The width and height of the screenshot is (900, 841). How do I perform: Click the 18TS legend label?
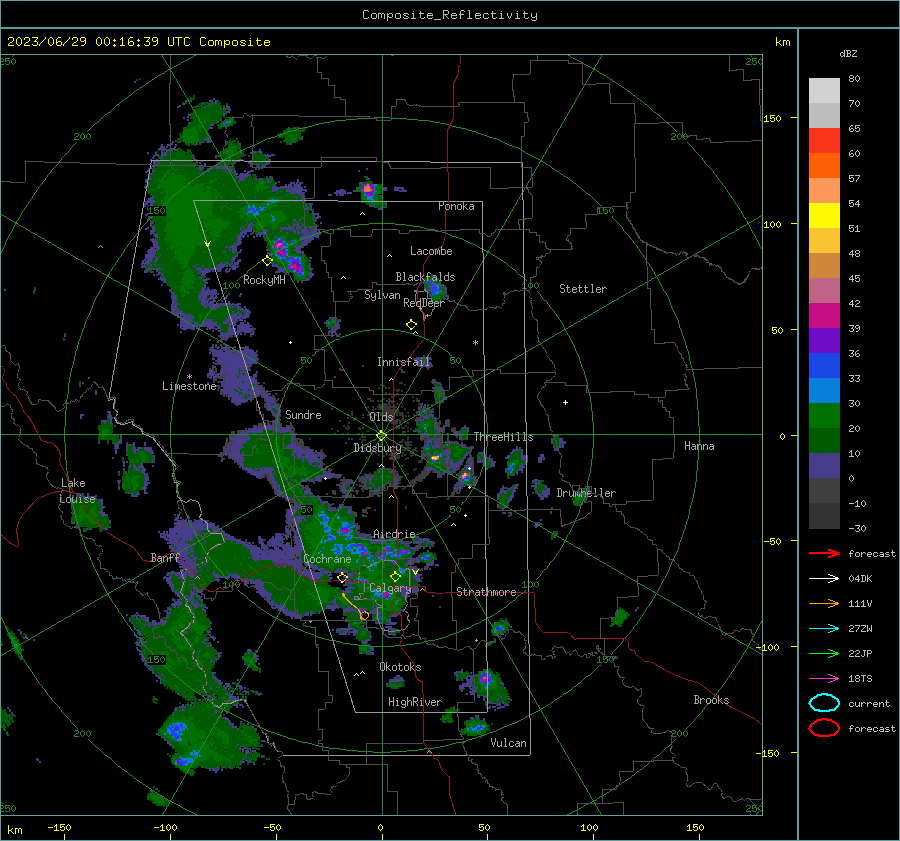(860, 679)
